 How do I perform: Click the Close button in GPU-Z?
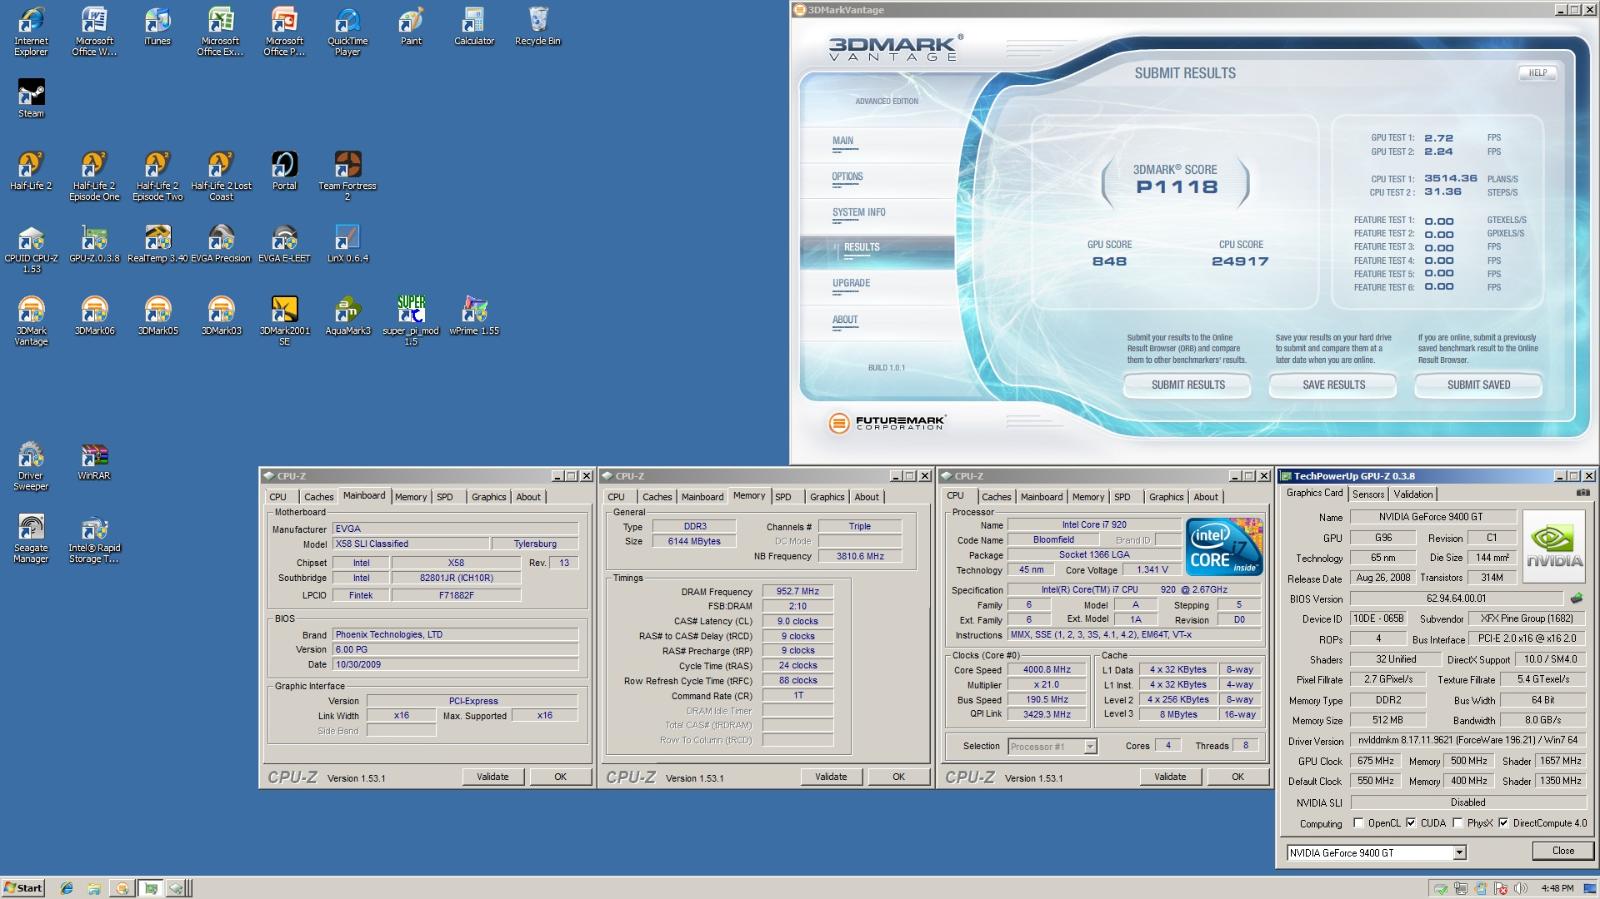coord(1563,851)
